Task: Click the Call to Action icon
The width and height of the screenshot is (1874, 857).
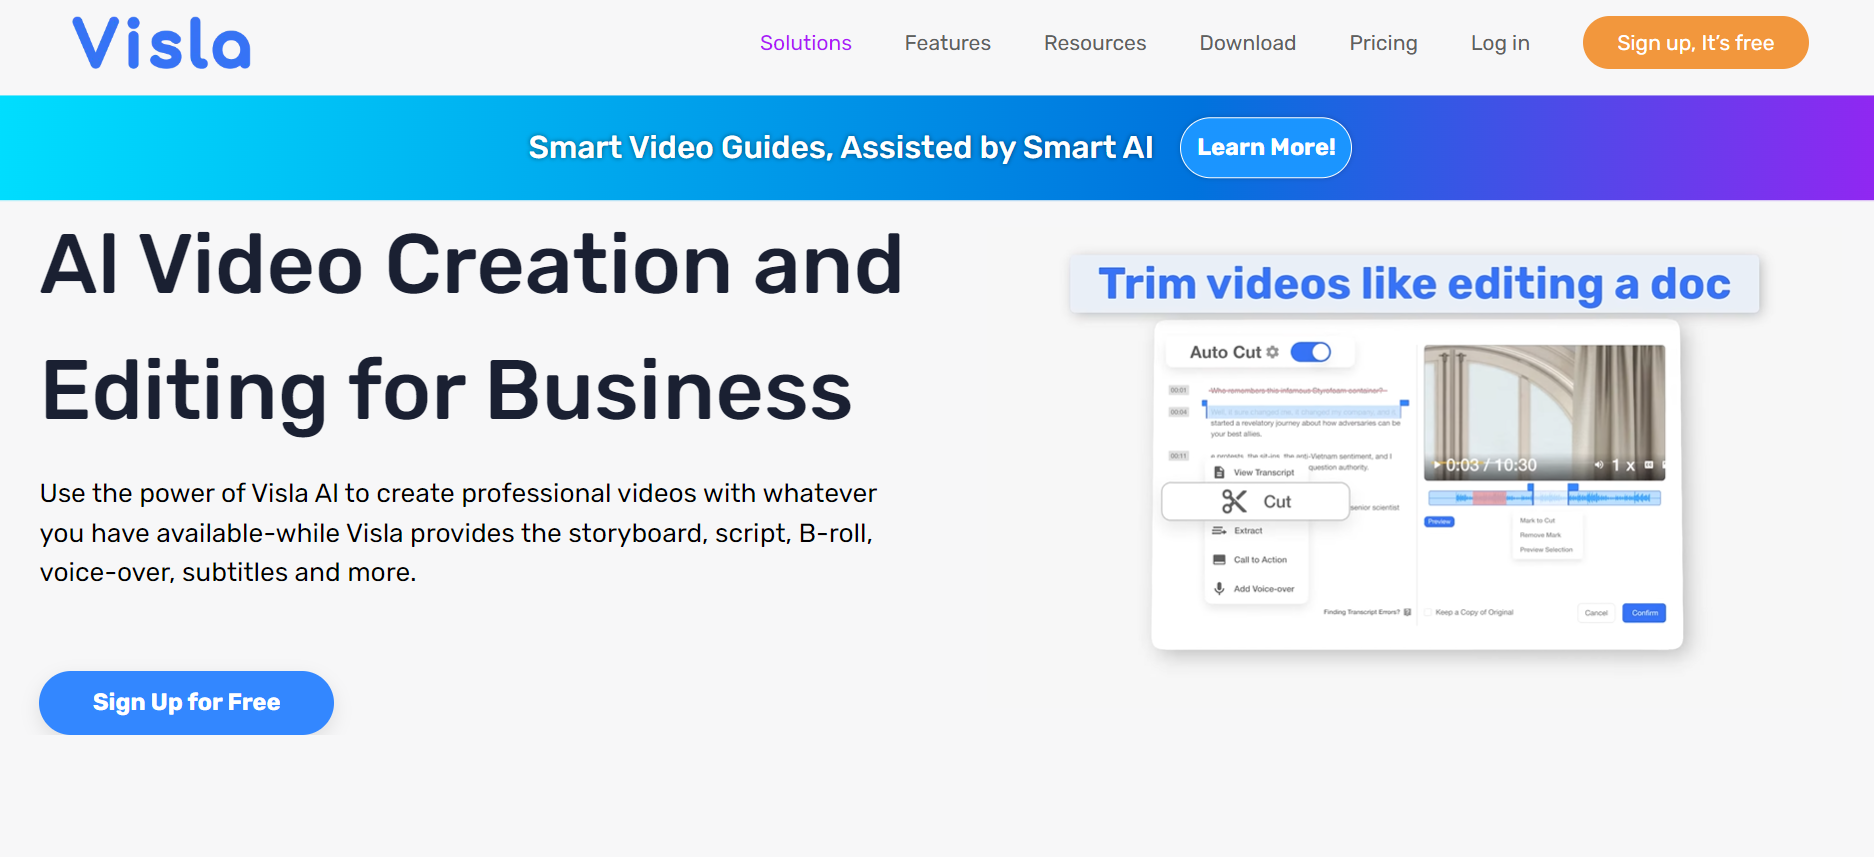Action: pos(1219,560)
